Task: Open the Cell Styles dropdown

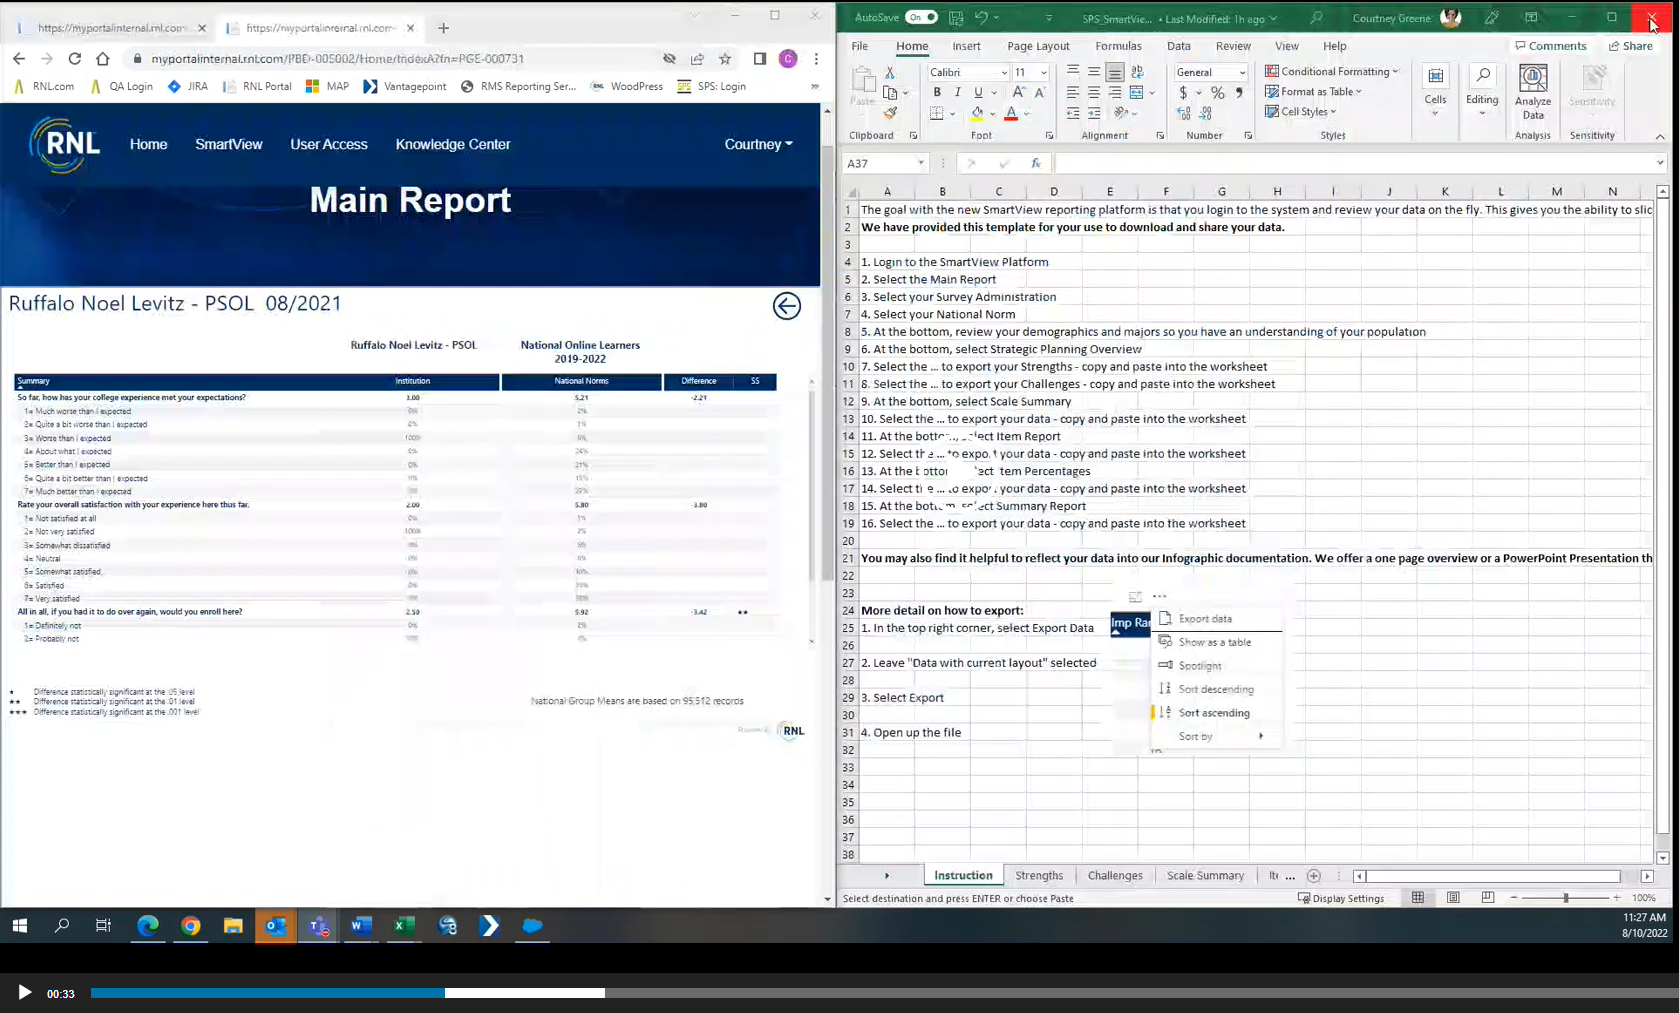Action: (1301, 111)
